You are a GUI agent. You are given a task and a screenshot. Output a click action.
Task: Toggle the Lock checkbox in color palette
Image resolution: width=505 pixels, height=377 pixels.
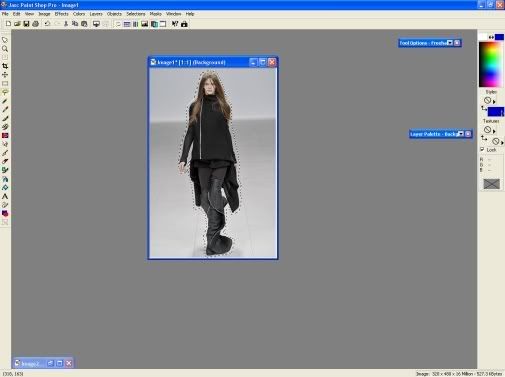tap(482, 149)
